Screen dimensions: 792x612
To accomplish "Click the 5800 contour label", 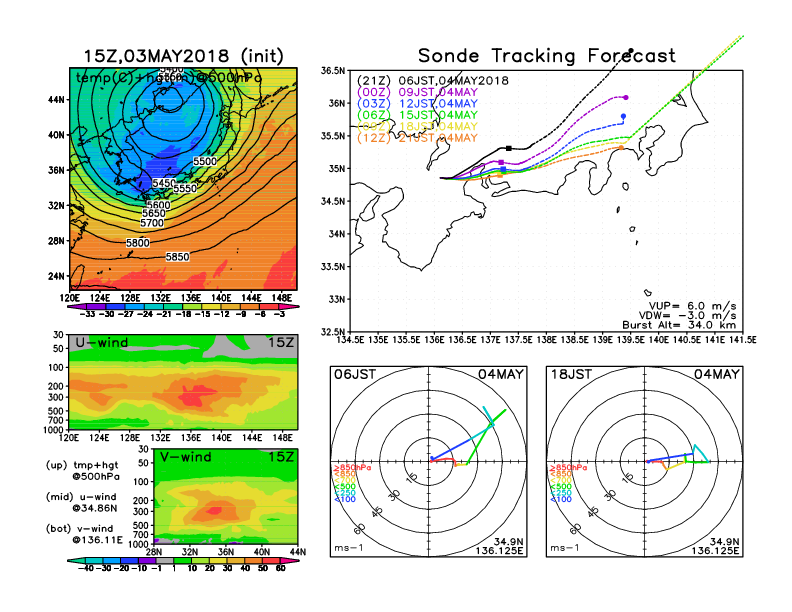I will (x=138, y=243).
